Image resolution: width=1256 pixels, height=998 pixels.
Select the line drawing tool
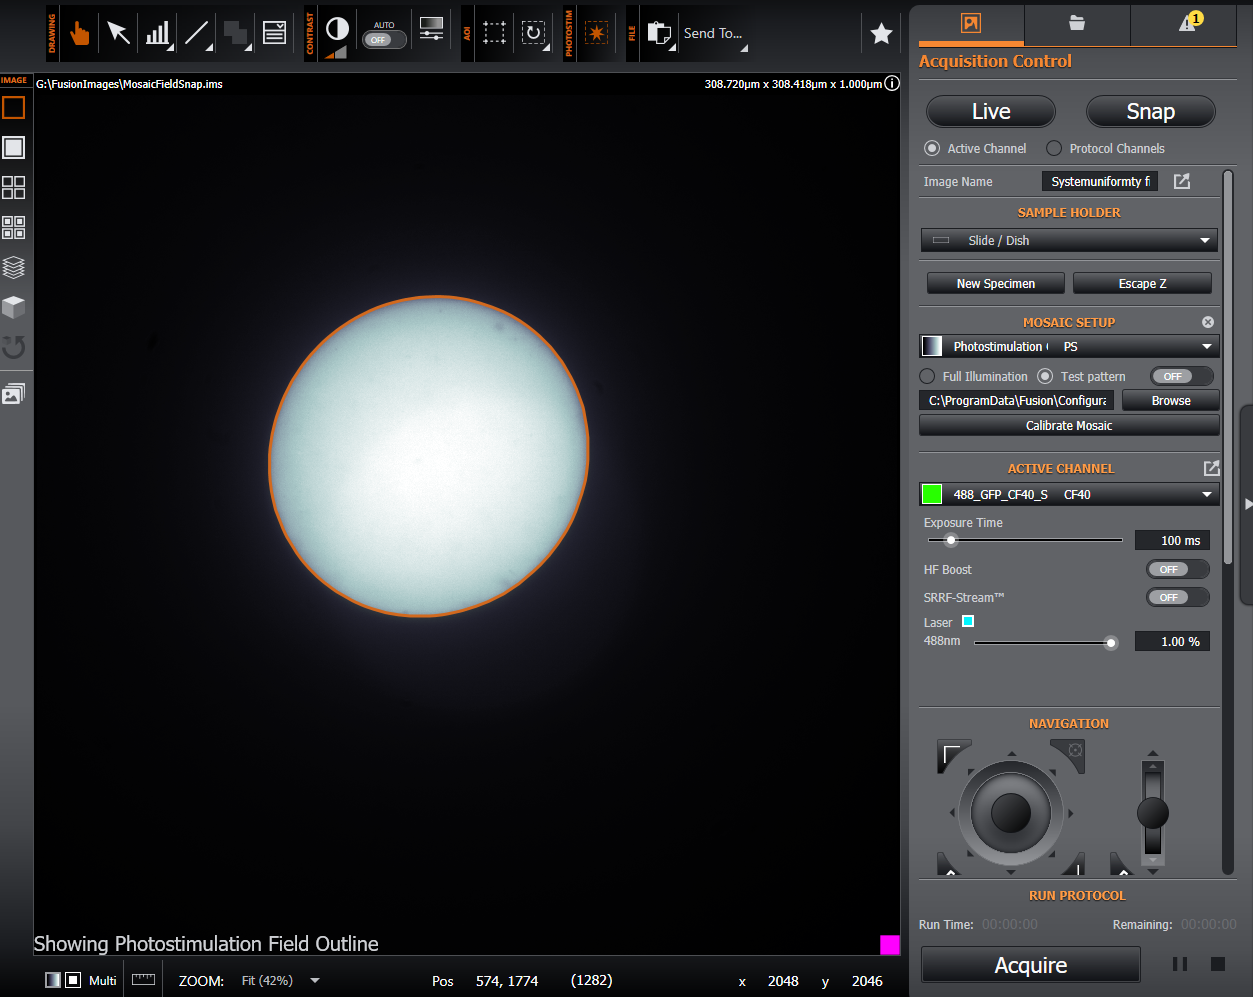[197, 34]
